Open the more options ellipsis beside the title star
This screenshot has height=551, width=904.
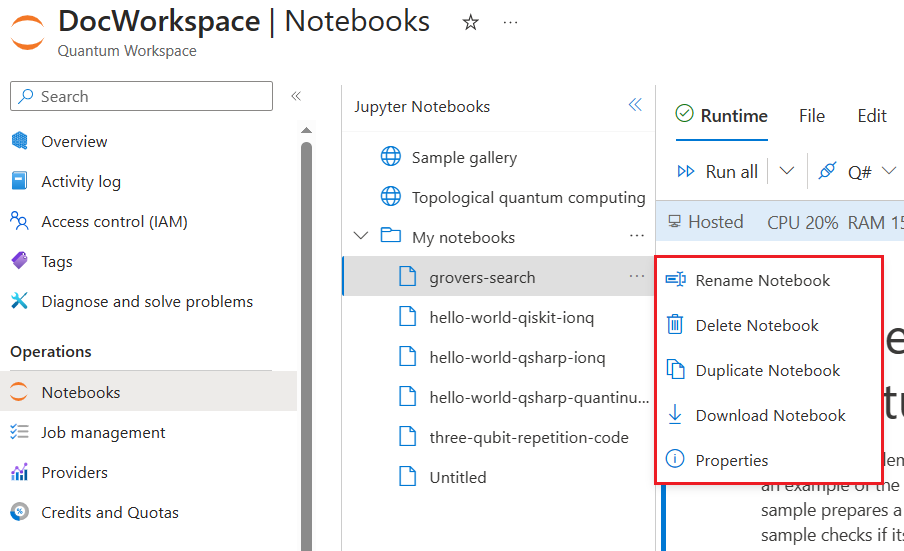(510, 22)
